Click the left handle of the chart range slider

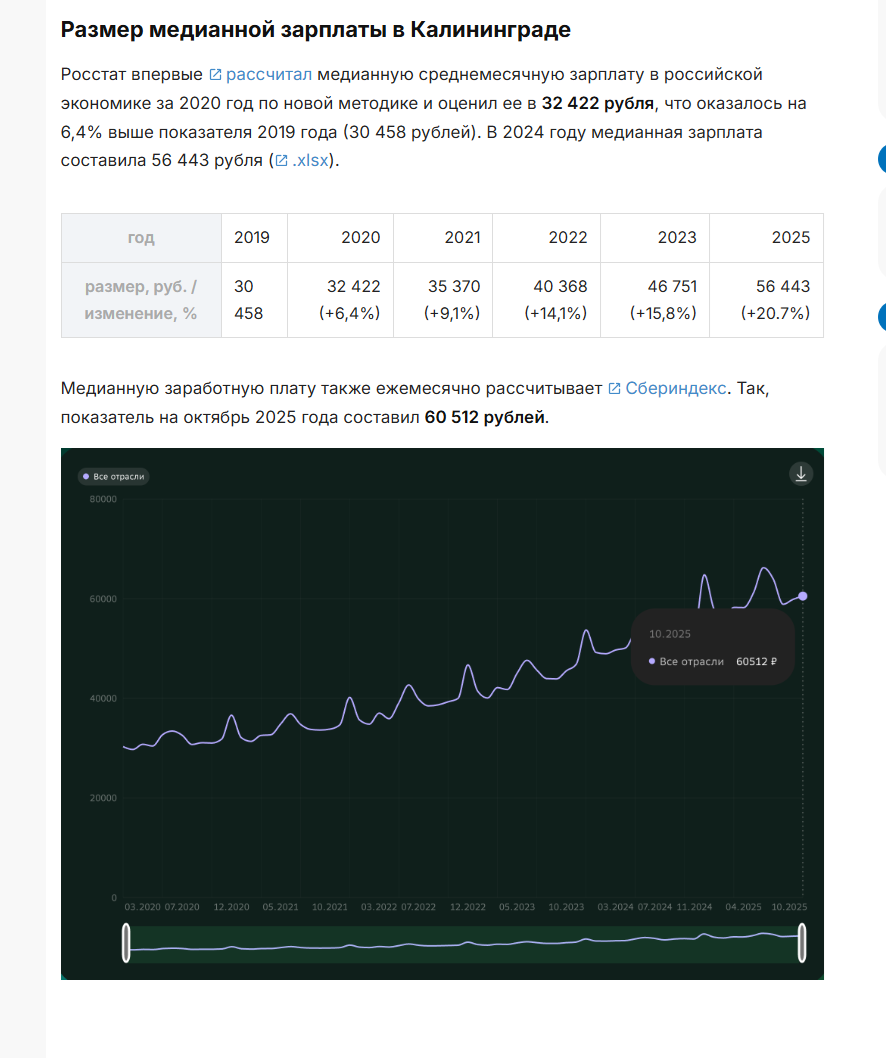(126, 943)
